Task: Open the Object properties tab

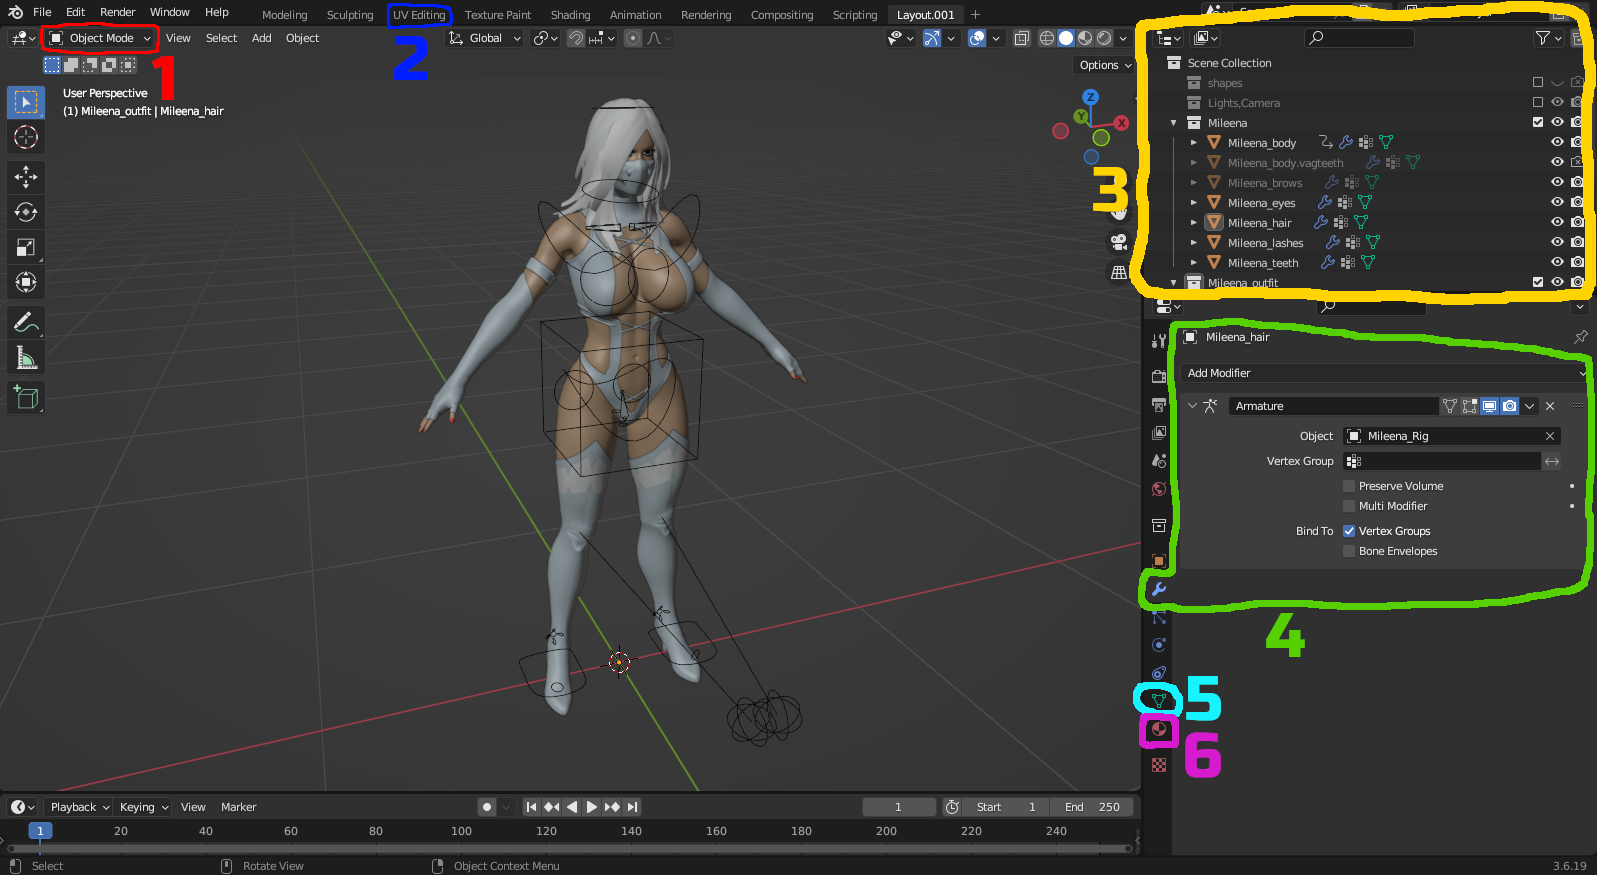Action: [1159, 561]
